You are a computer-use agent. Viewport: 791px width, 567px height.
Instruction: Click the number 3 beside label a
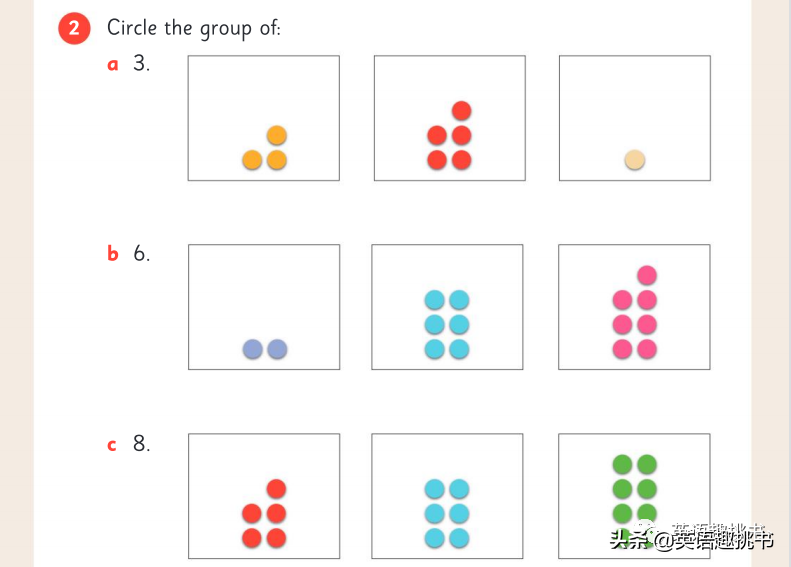coord(141,63)
